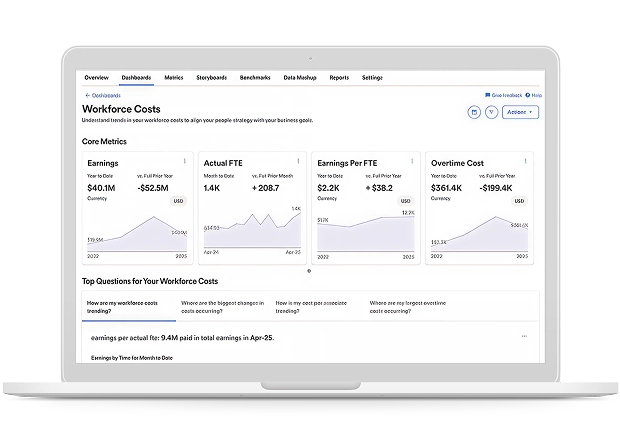
Task: Switch to Data Mashup tab
Action: click(x=300, y=78)
